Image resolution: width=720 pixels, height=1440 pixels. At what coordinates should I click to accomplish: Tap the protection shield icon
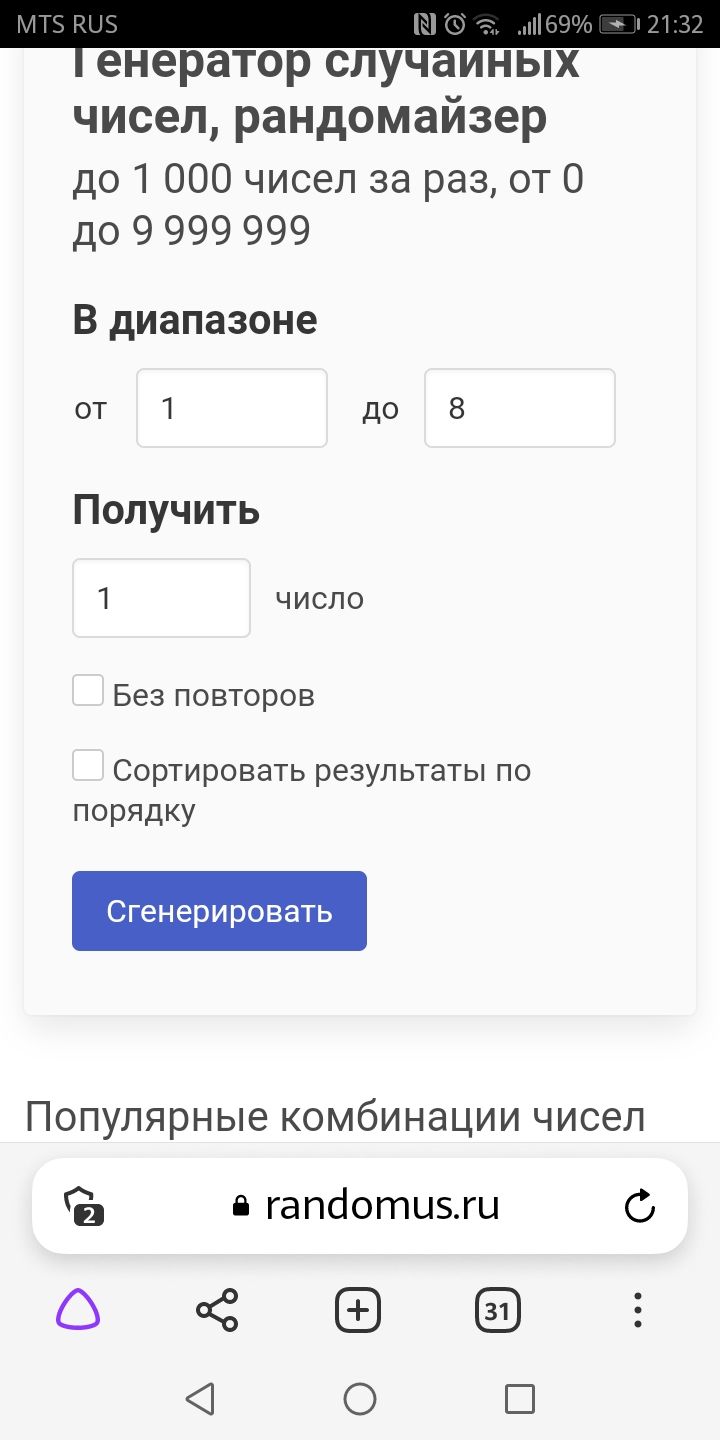(84, 1206)
